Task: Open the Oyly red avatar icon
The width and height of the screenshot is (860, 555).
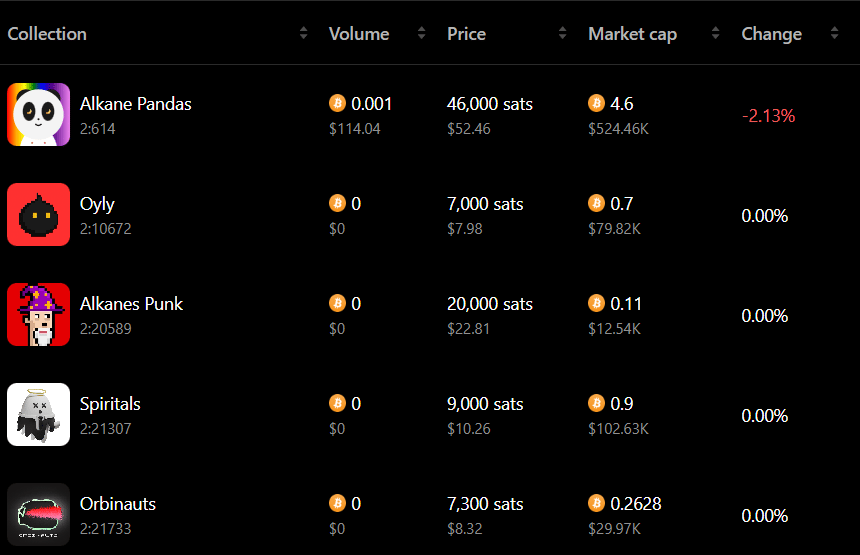Action: tap(38, 214)
